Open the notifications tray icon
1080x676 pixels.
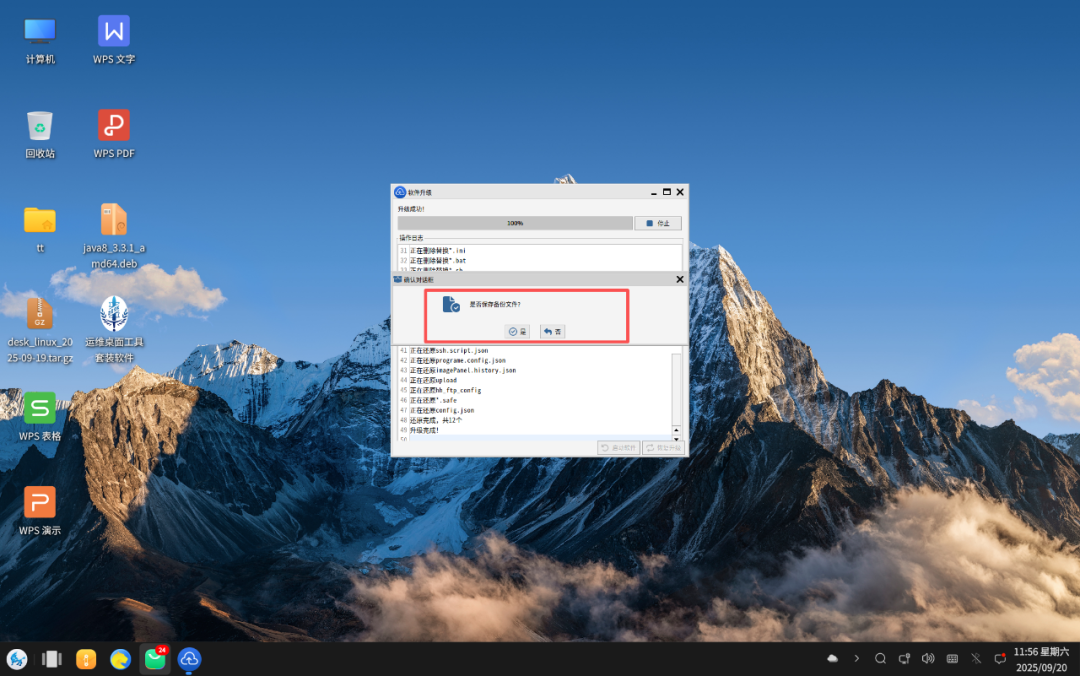[1000, 659]
